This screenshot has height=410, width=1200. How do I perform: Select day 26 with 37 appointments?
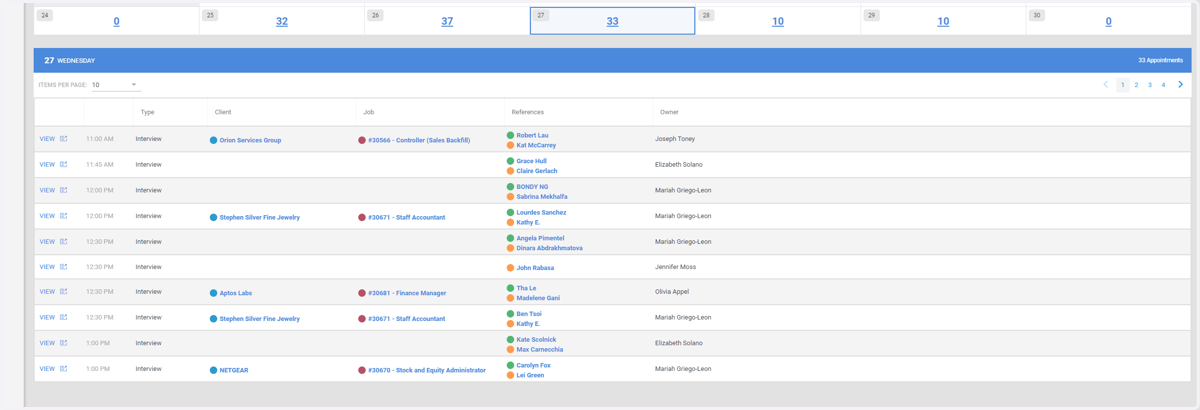[x=447, y=21]
